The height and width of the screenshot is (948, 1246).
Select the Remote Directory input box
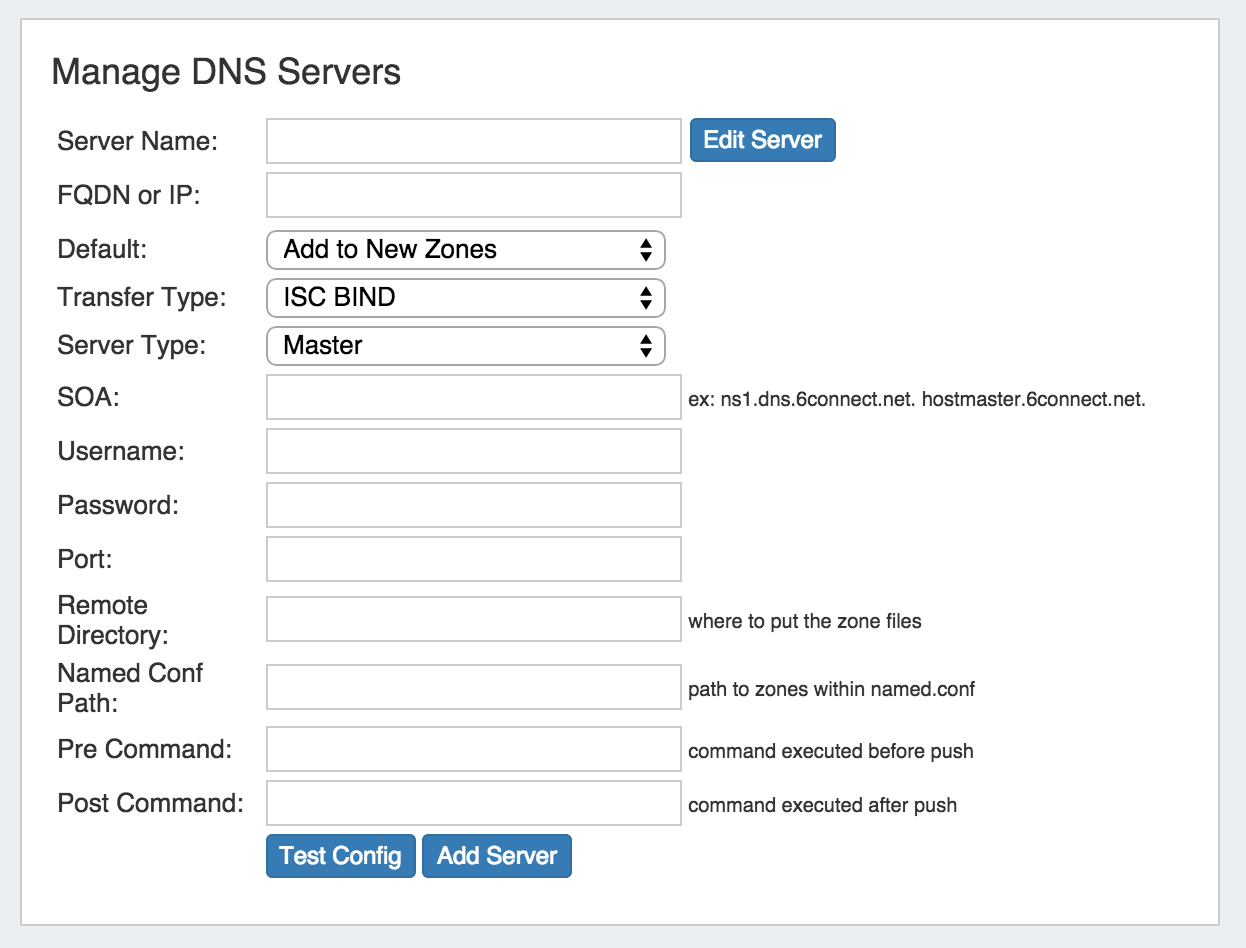473,620
